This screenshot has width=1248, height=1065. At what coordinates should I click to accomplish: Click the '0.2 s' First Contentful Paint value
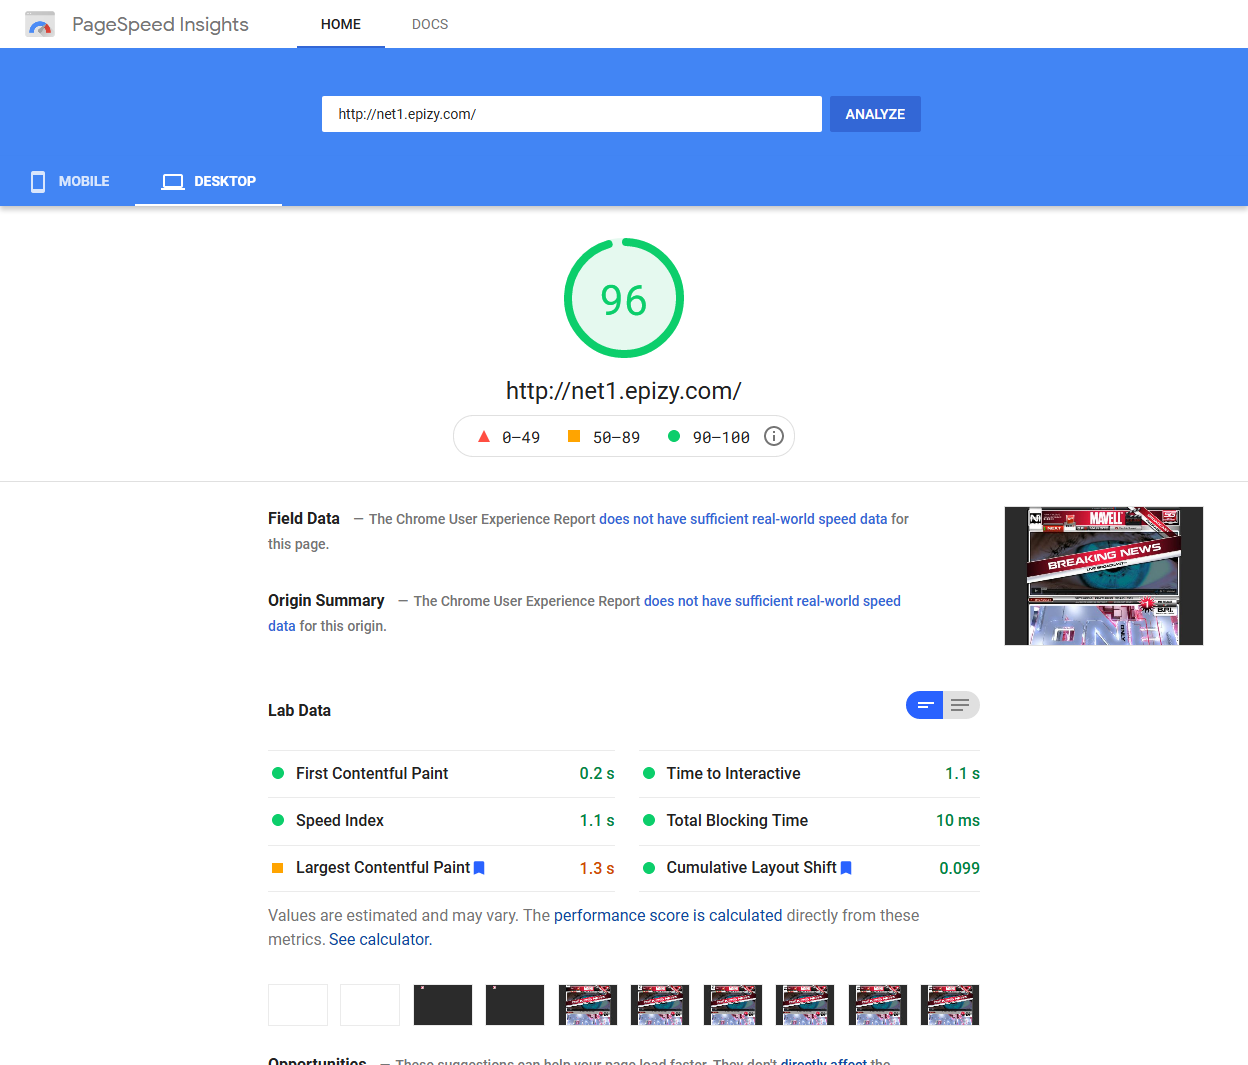(597, 773)
